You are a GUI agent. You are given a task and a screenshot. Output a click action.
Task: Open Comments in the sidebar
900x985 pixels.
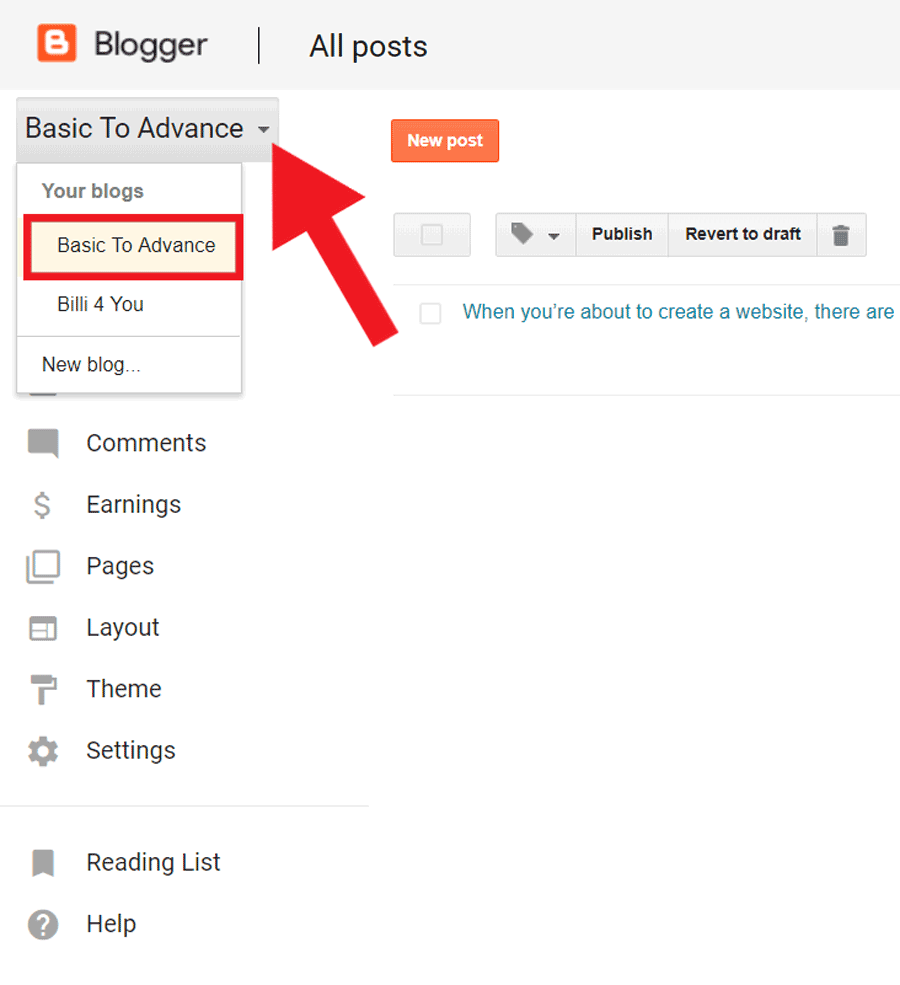click(x=146, y=444)
